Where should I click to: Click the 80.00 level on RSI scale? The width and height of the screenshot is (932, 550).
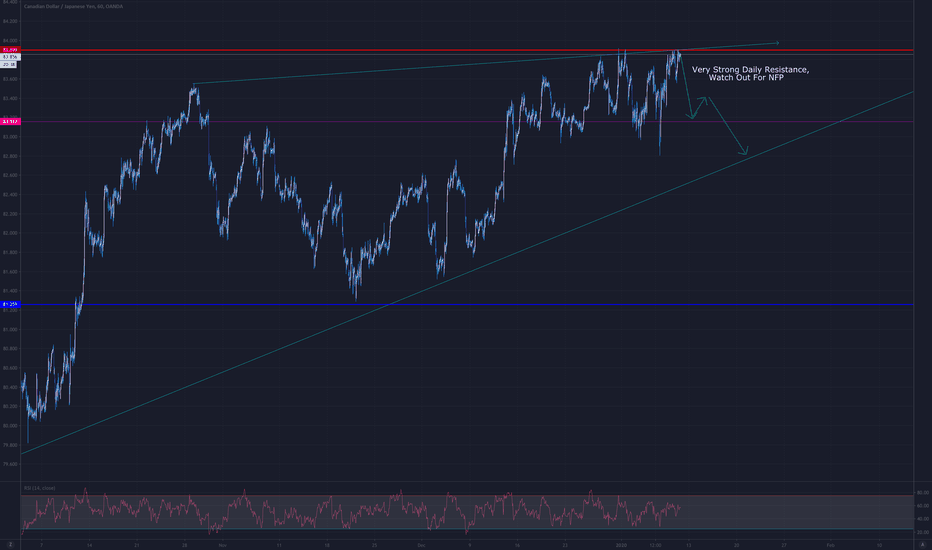(922, 493)
